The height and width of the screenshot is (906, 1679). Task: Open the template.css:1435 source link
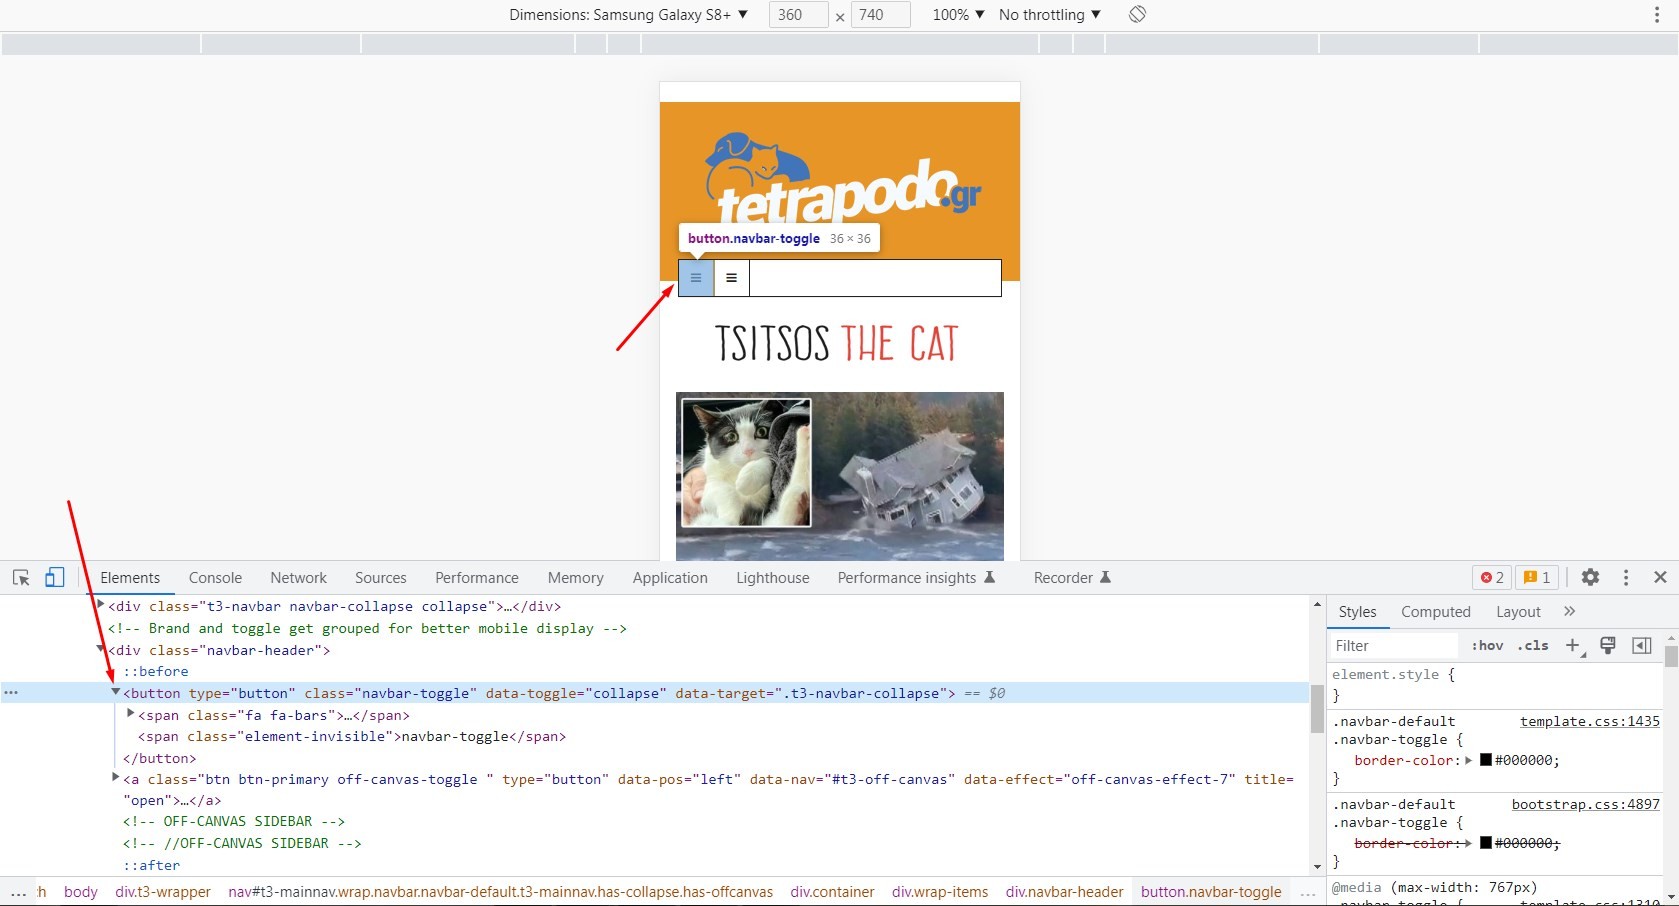click(1589, 722)
